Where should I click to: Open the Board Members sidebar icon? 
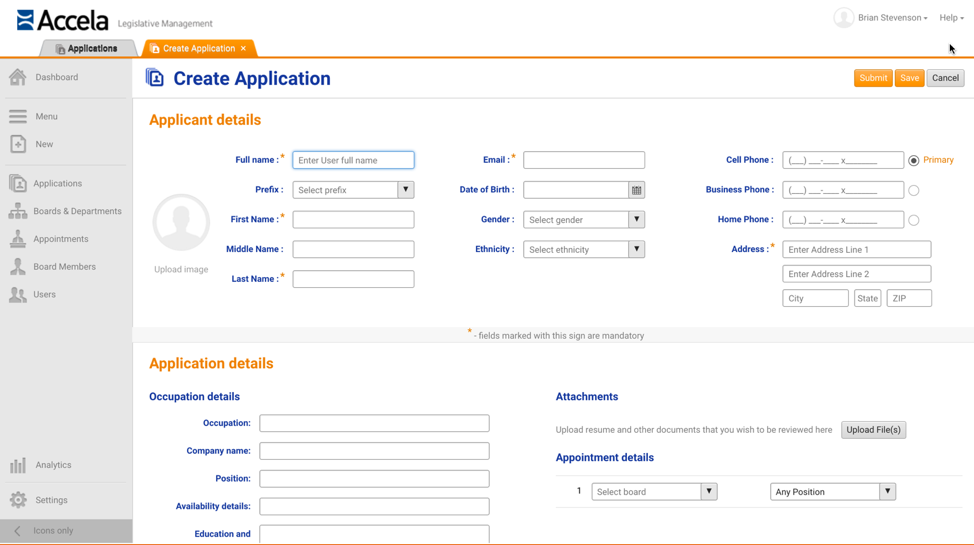point(18,267)
